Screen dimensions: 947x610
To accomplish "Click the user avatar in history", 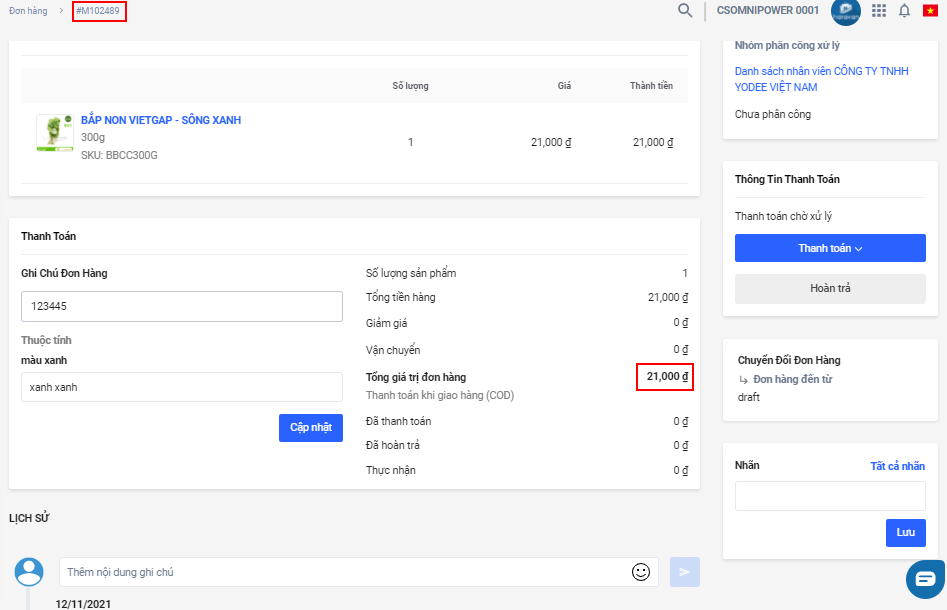I will (30, 572).
